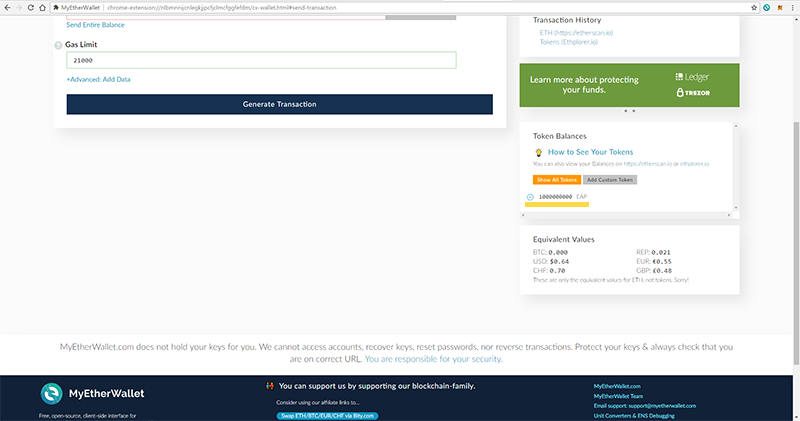The height and width of the screenshot is (421, 800).
Task: Click the browser address bar URL
Action: [221, 8]
